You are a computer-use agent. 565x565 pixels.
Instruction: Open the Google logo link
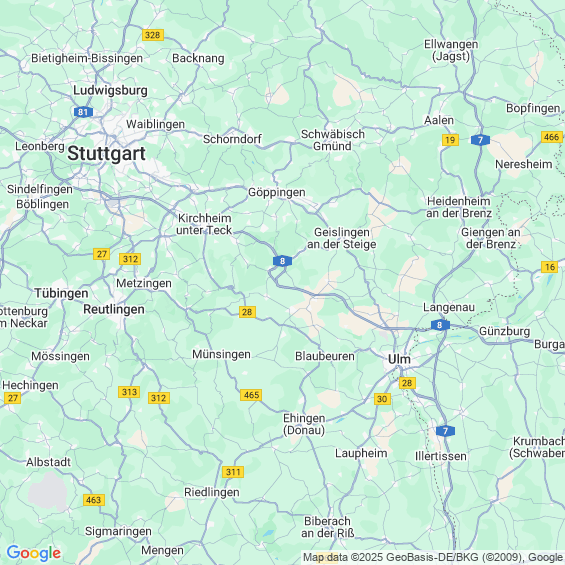(x=34, y=553)
